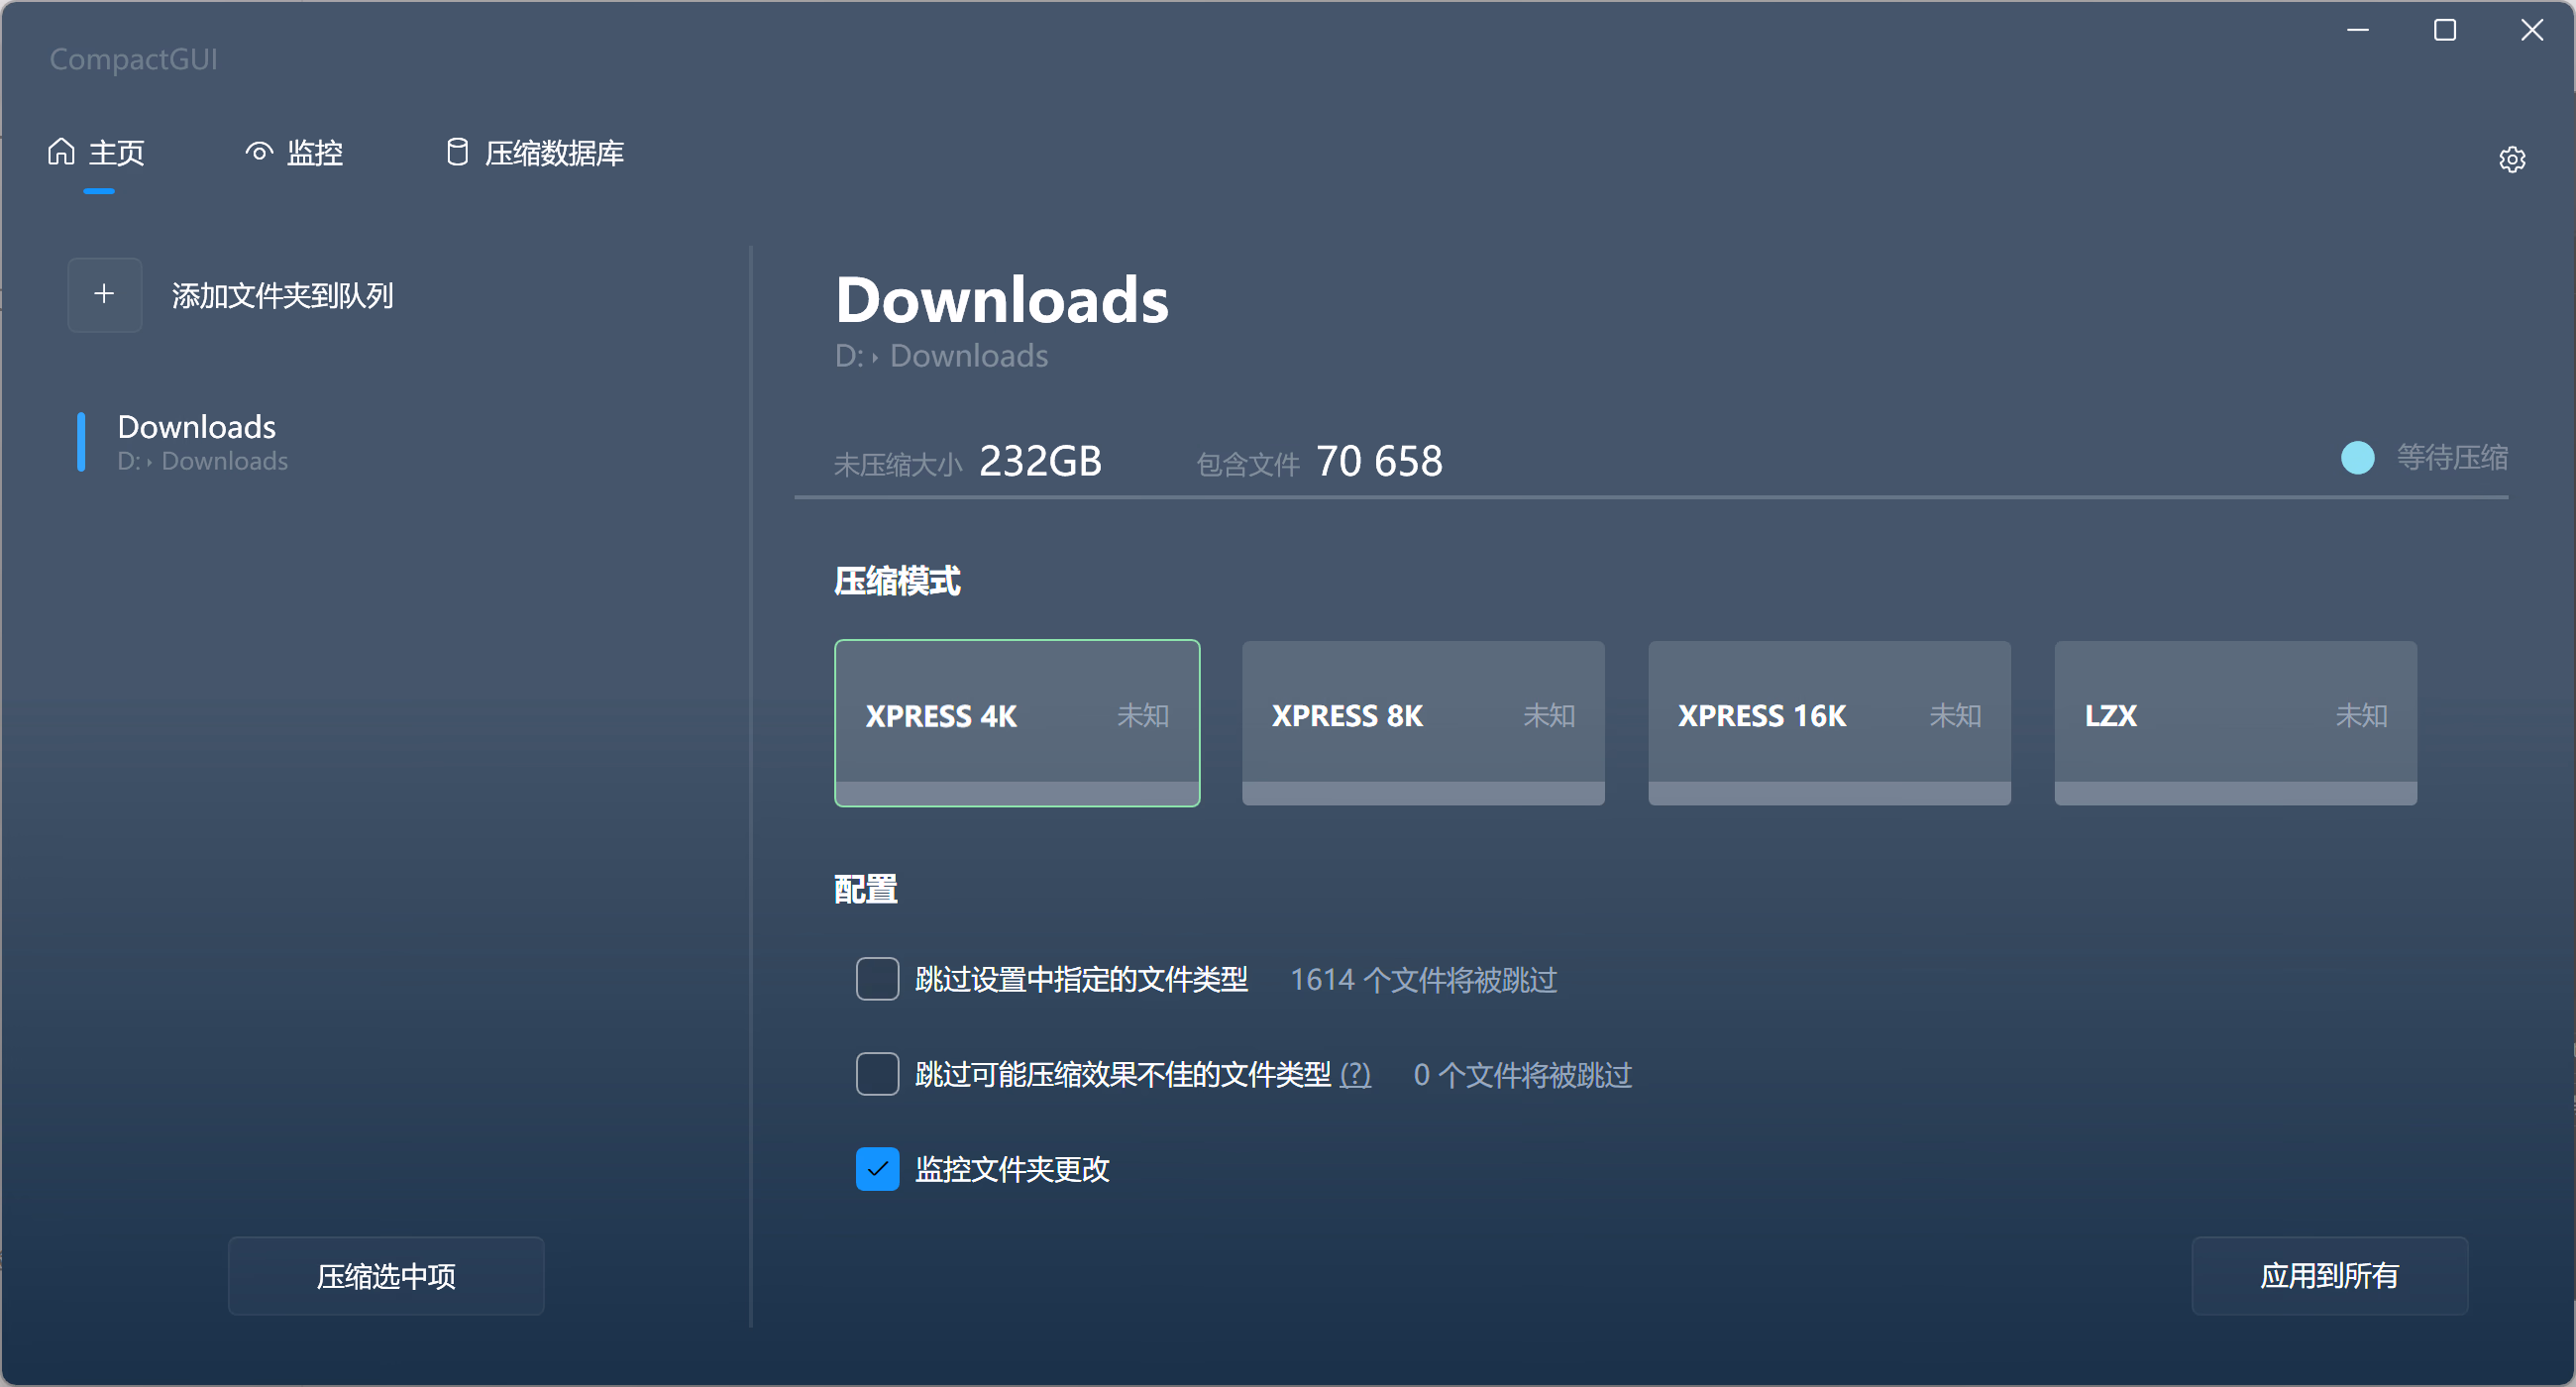The height and width of the screenshot is (1387, 2576).
Task: Click the database cylinder icon beside 压缩数据库
Action: coord(457,152)
